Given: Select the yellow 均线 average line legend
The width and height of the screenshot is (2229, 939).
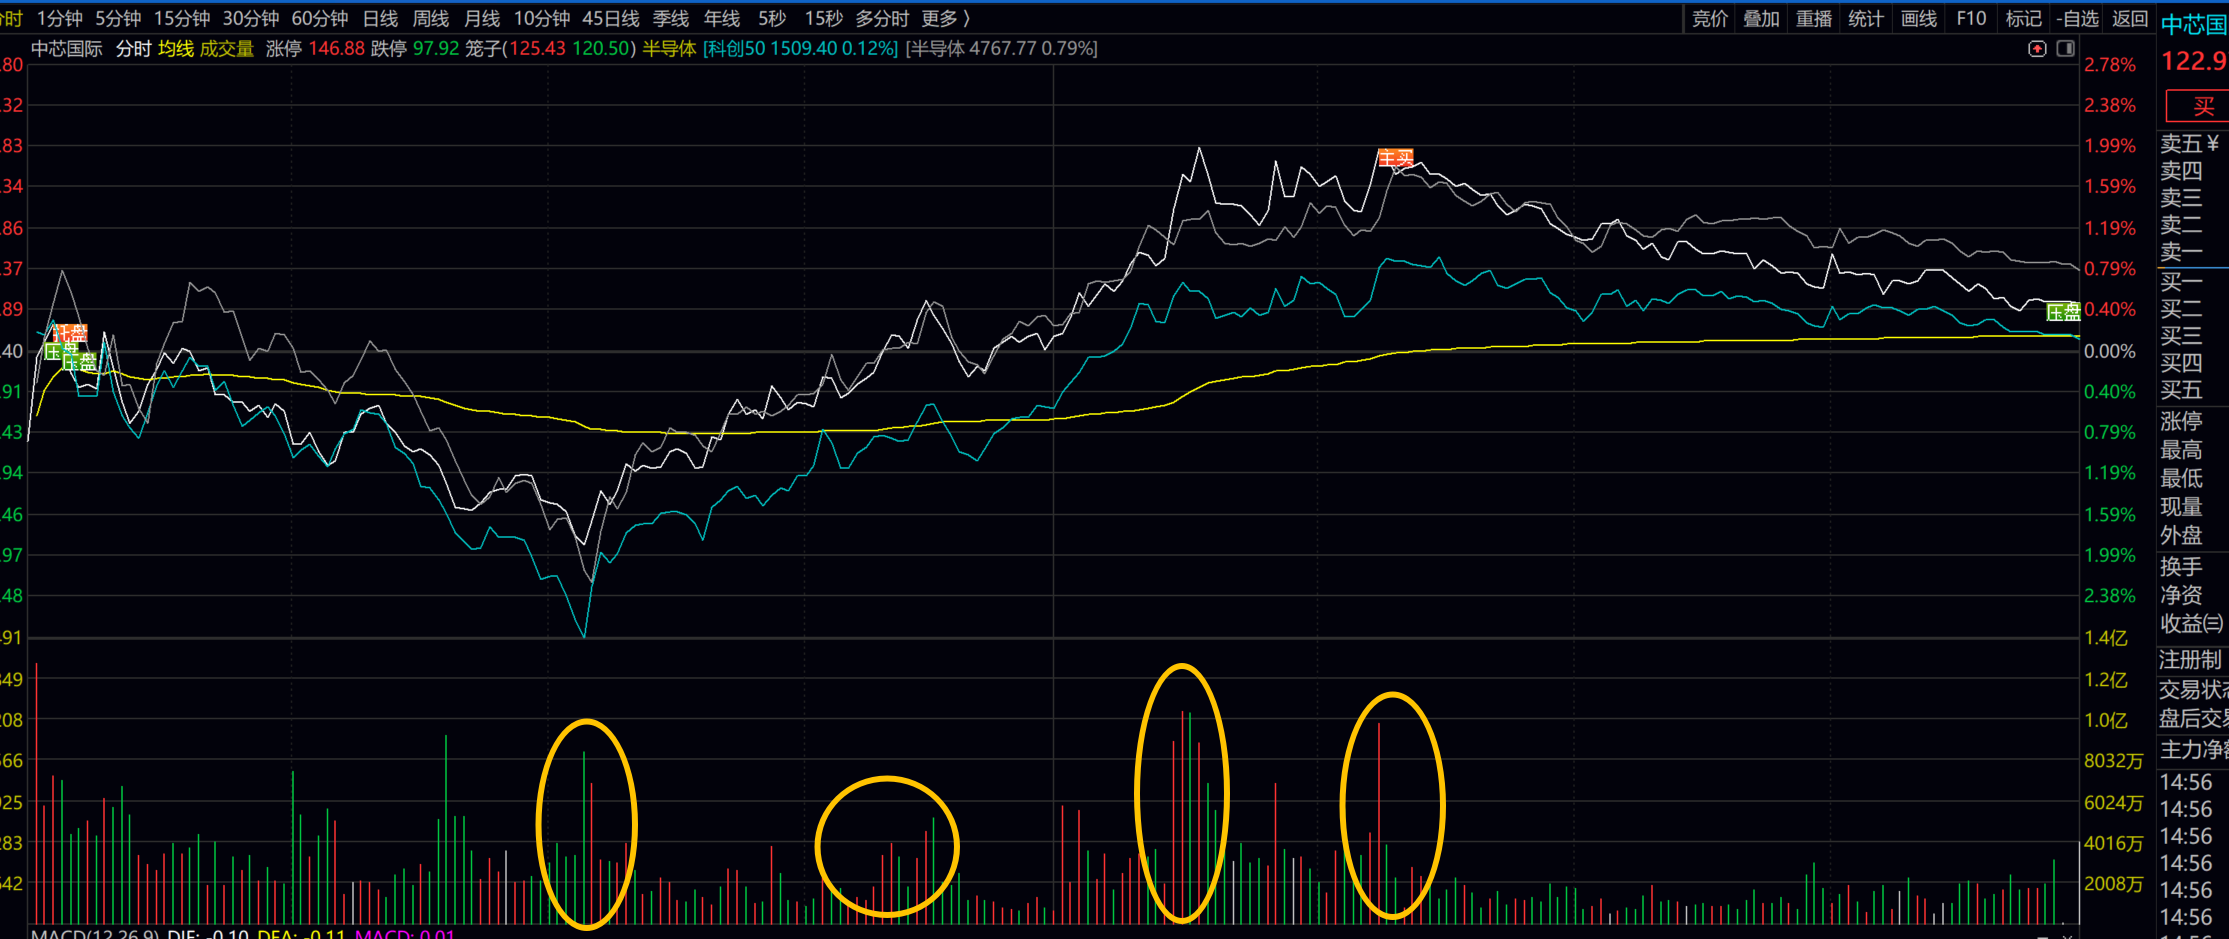Looking at the screenshot, I should point(176,48).
